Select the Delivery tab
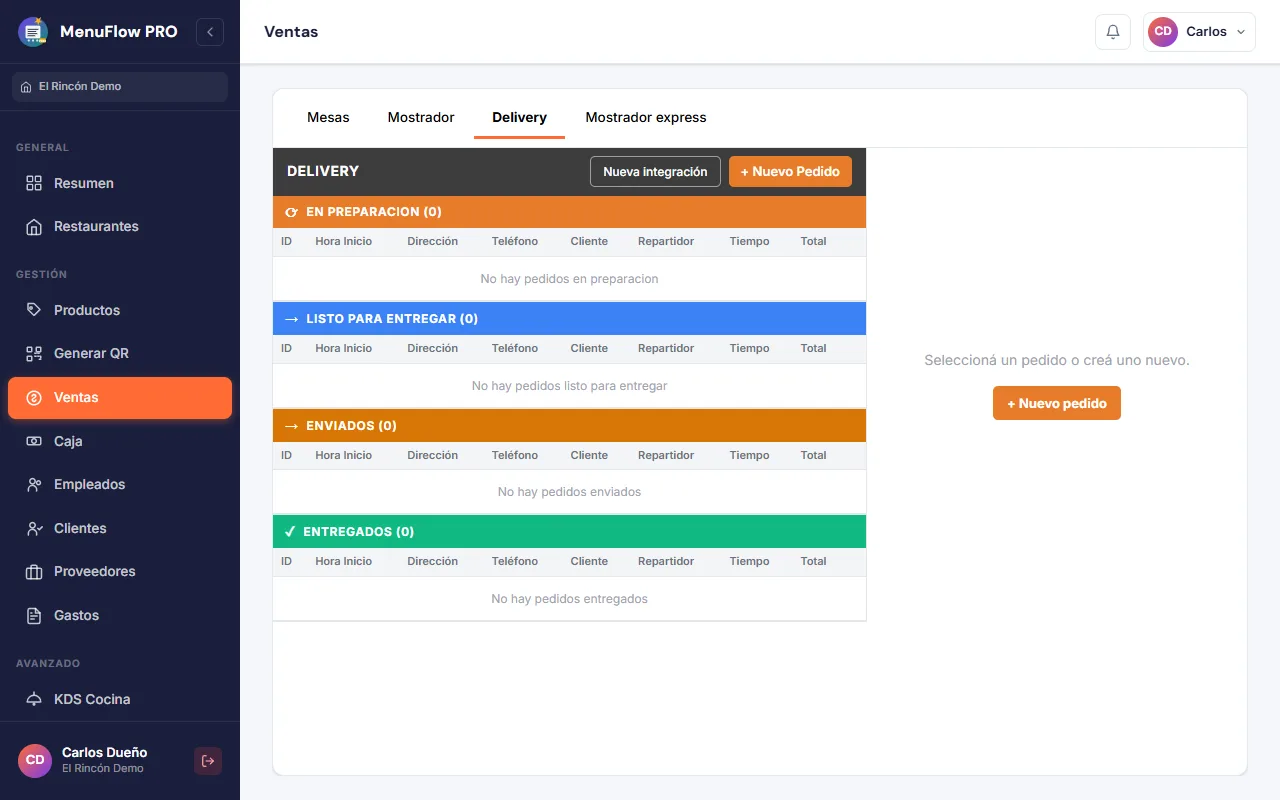The image size is (1280, 800). [x=519, y=117]
